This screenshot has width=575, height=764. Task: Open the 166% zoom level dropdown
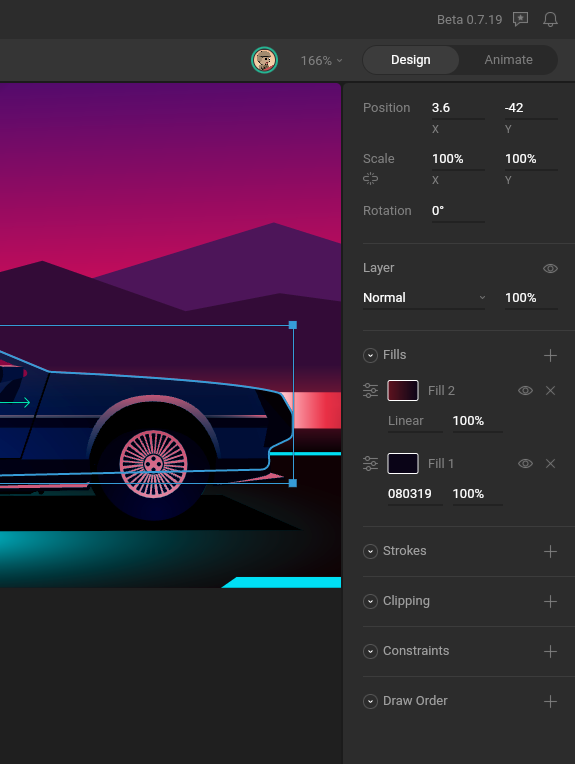[322, 60]
